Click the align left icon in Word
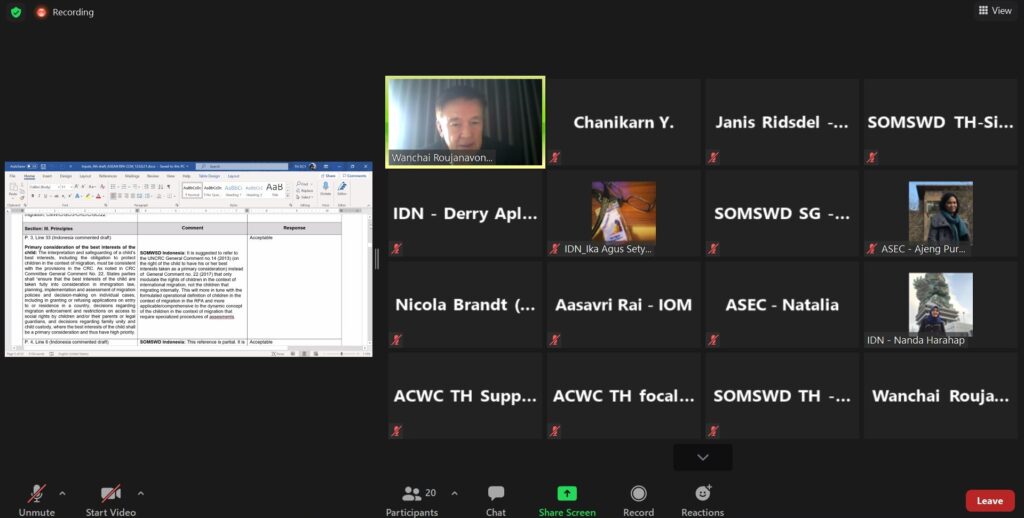 (x=113, y=196)
